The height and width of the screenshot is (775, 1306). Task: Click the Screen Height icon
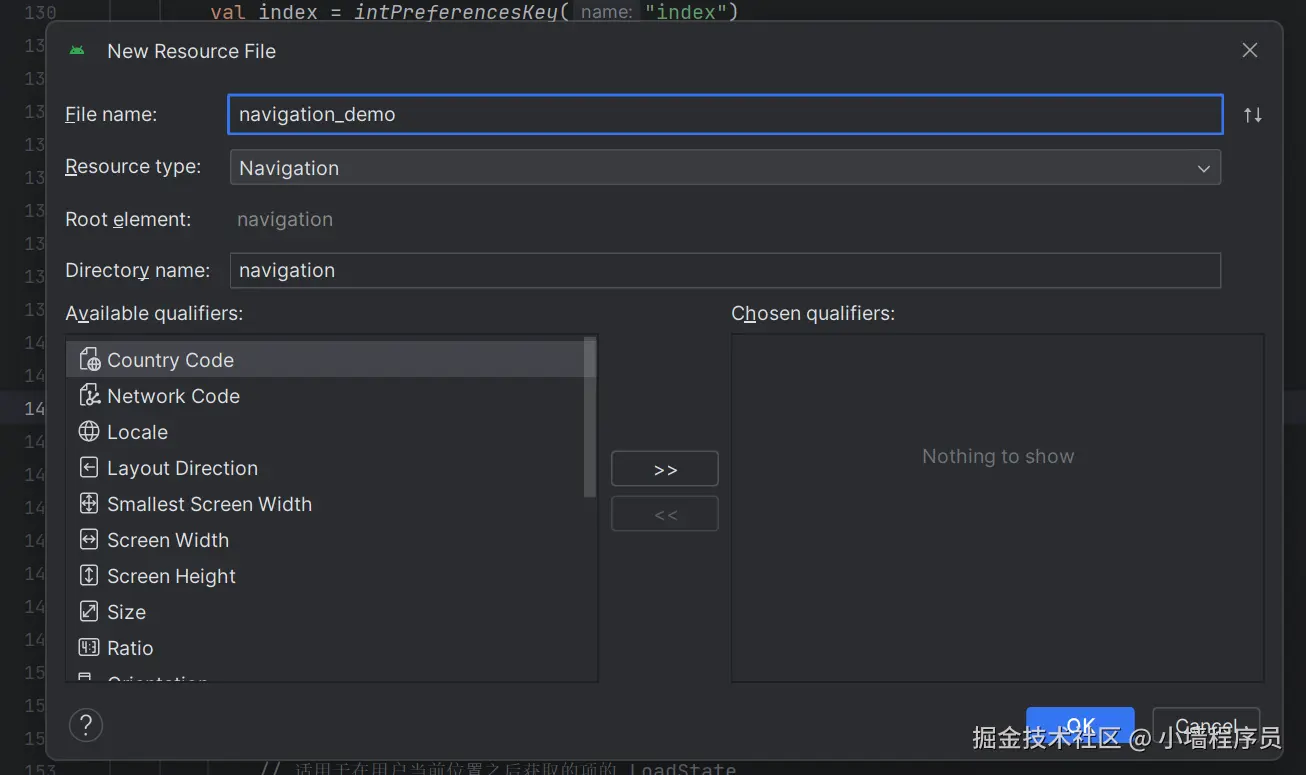(x=89, y=576)
